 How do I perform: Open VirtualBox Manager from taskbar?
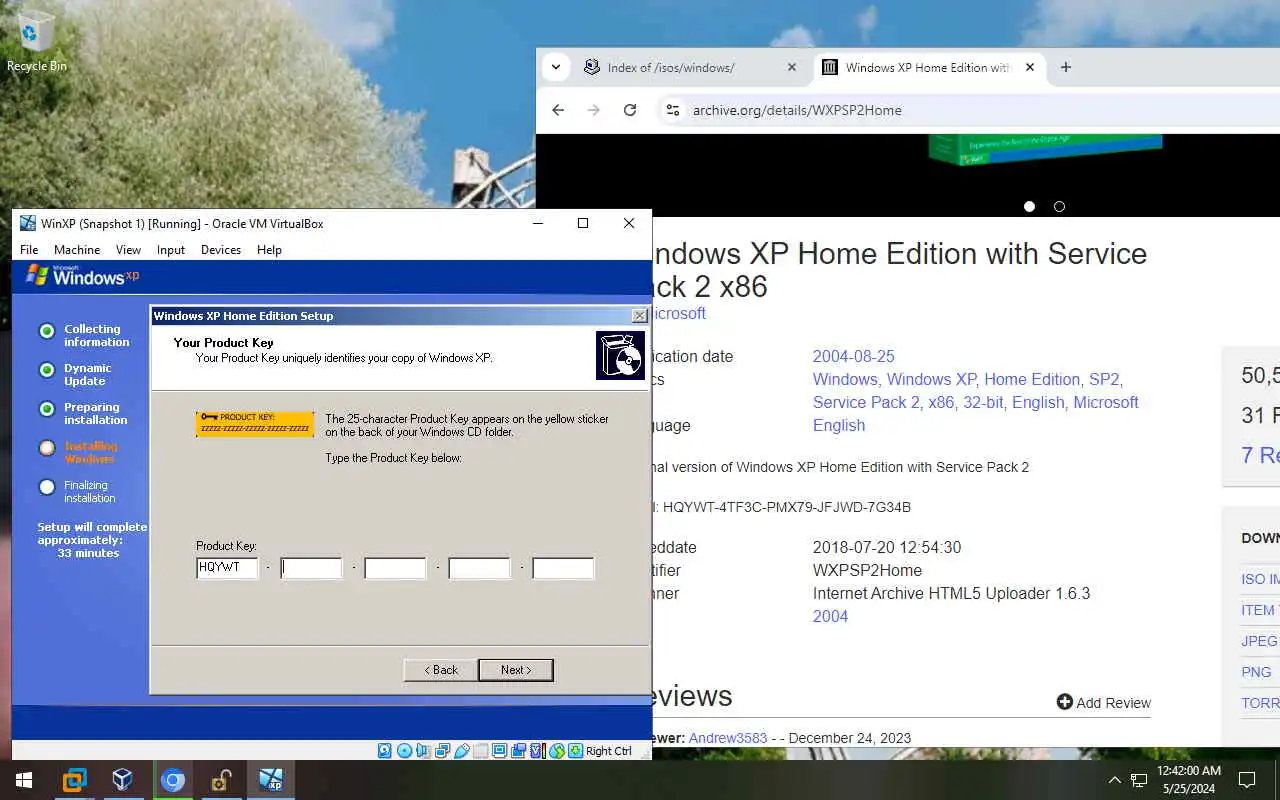(123, 780)
